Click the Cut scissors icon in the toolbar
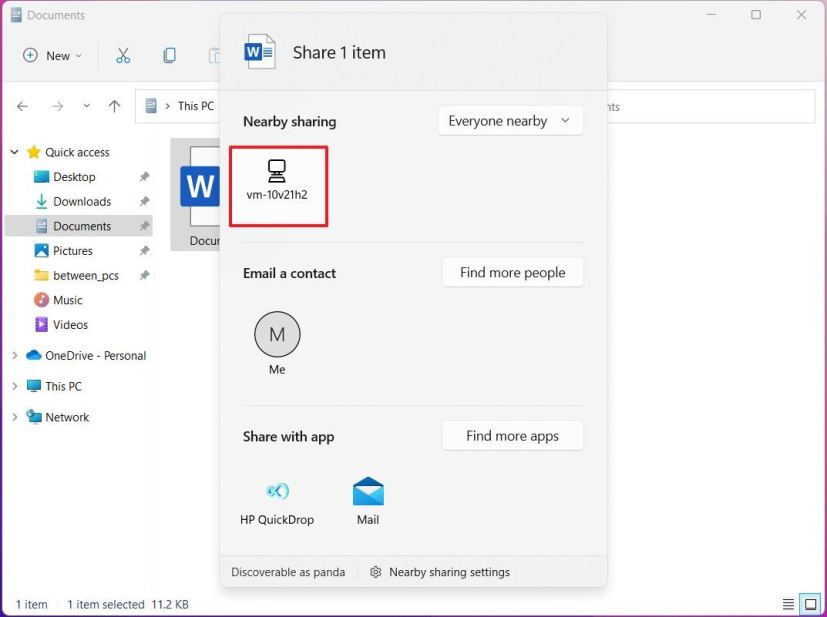827x617 pixels. pyautogui.click(x=123, y=55)
